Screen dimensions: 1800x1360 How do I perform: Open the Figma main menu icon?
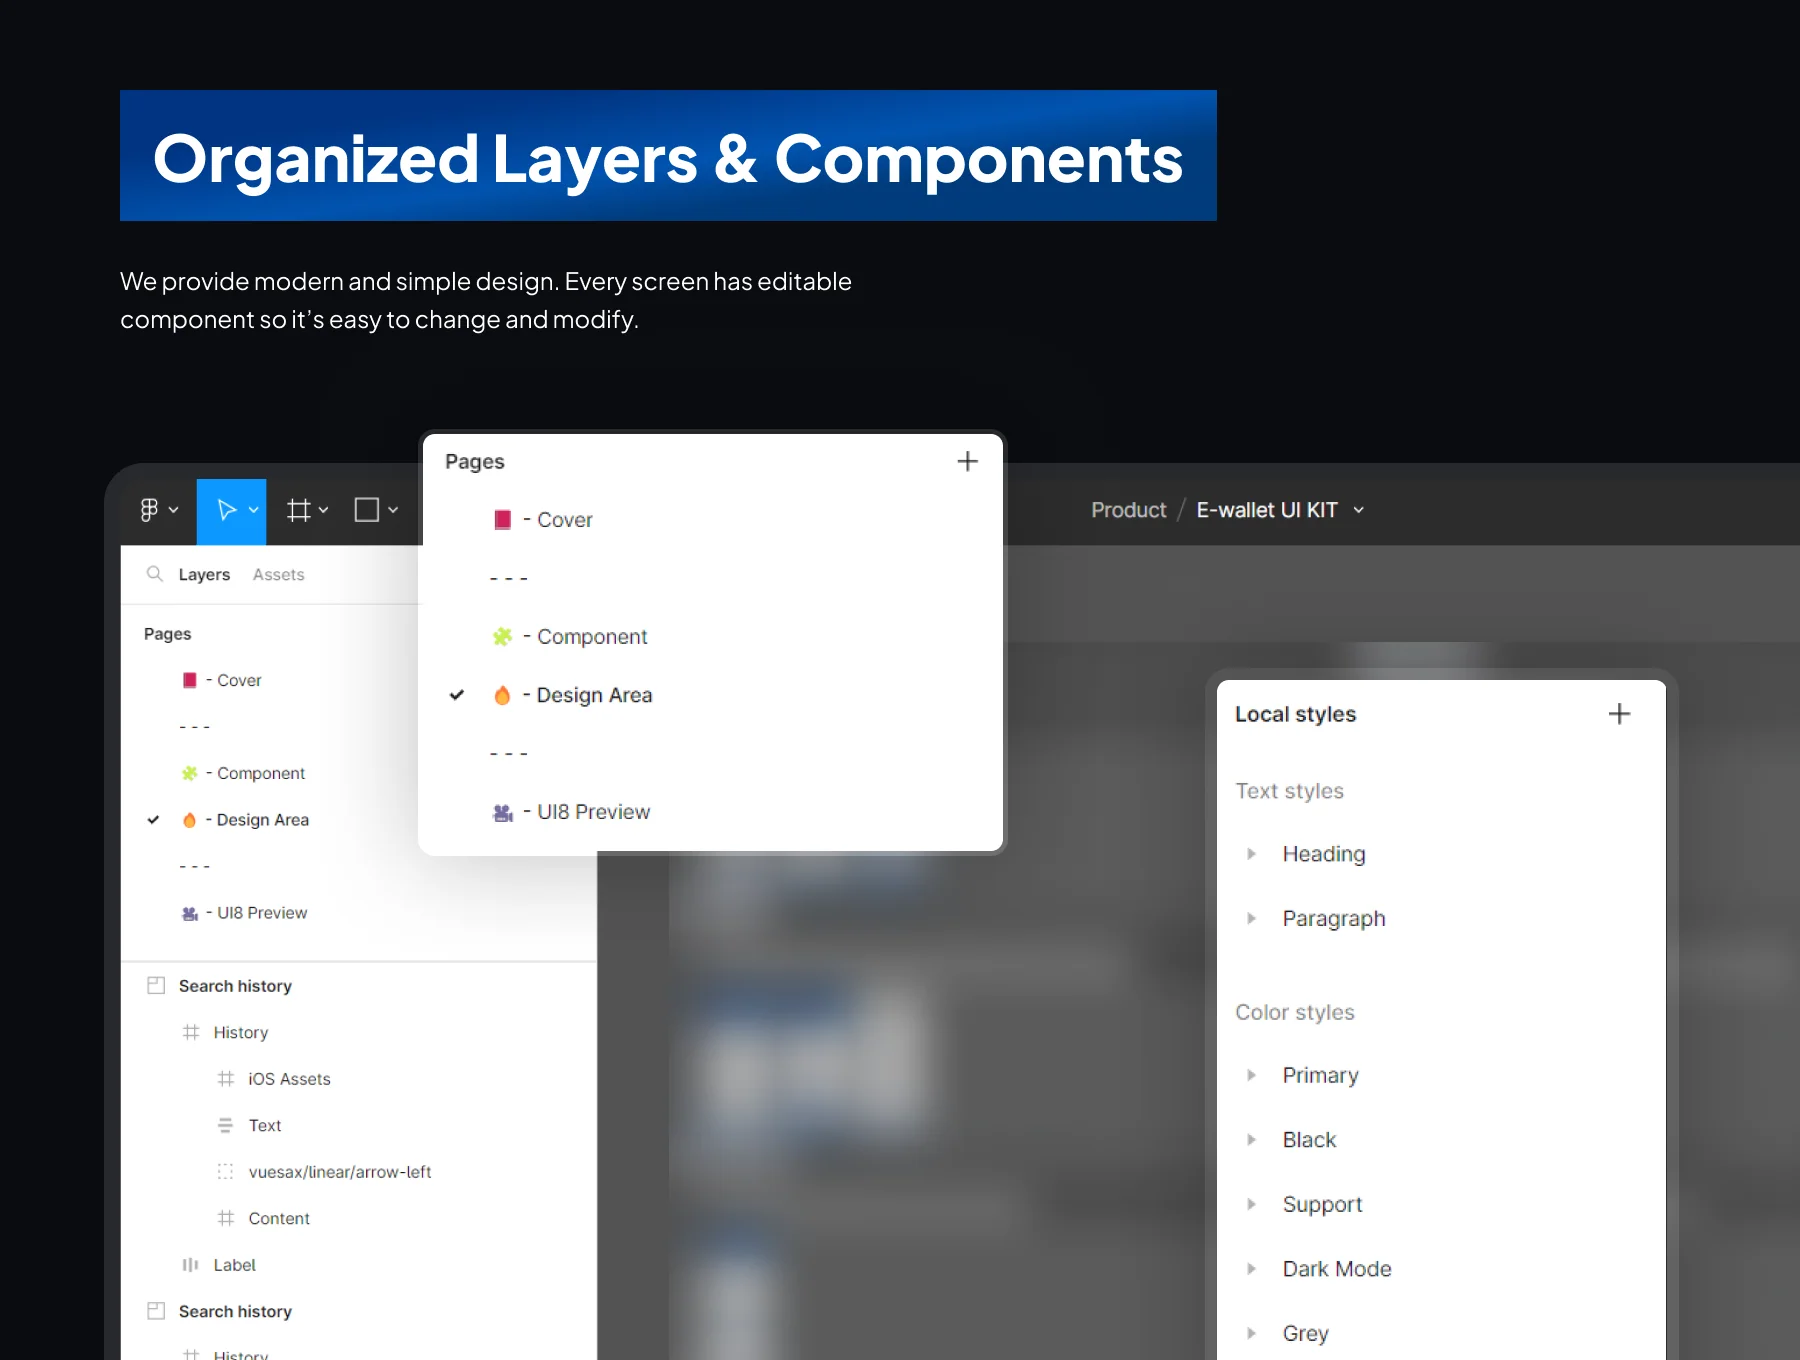[x=149, y=510]
